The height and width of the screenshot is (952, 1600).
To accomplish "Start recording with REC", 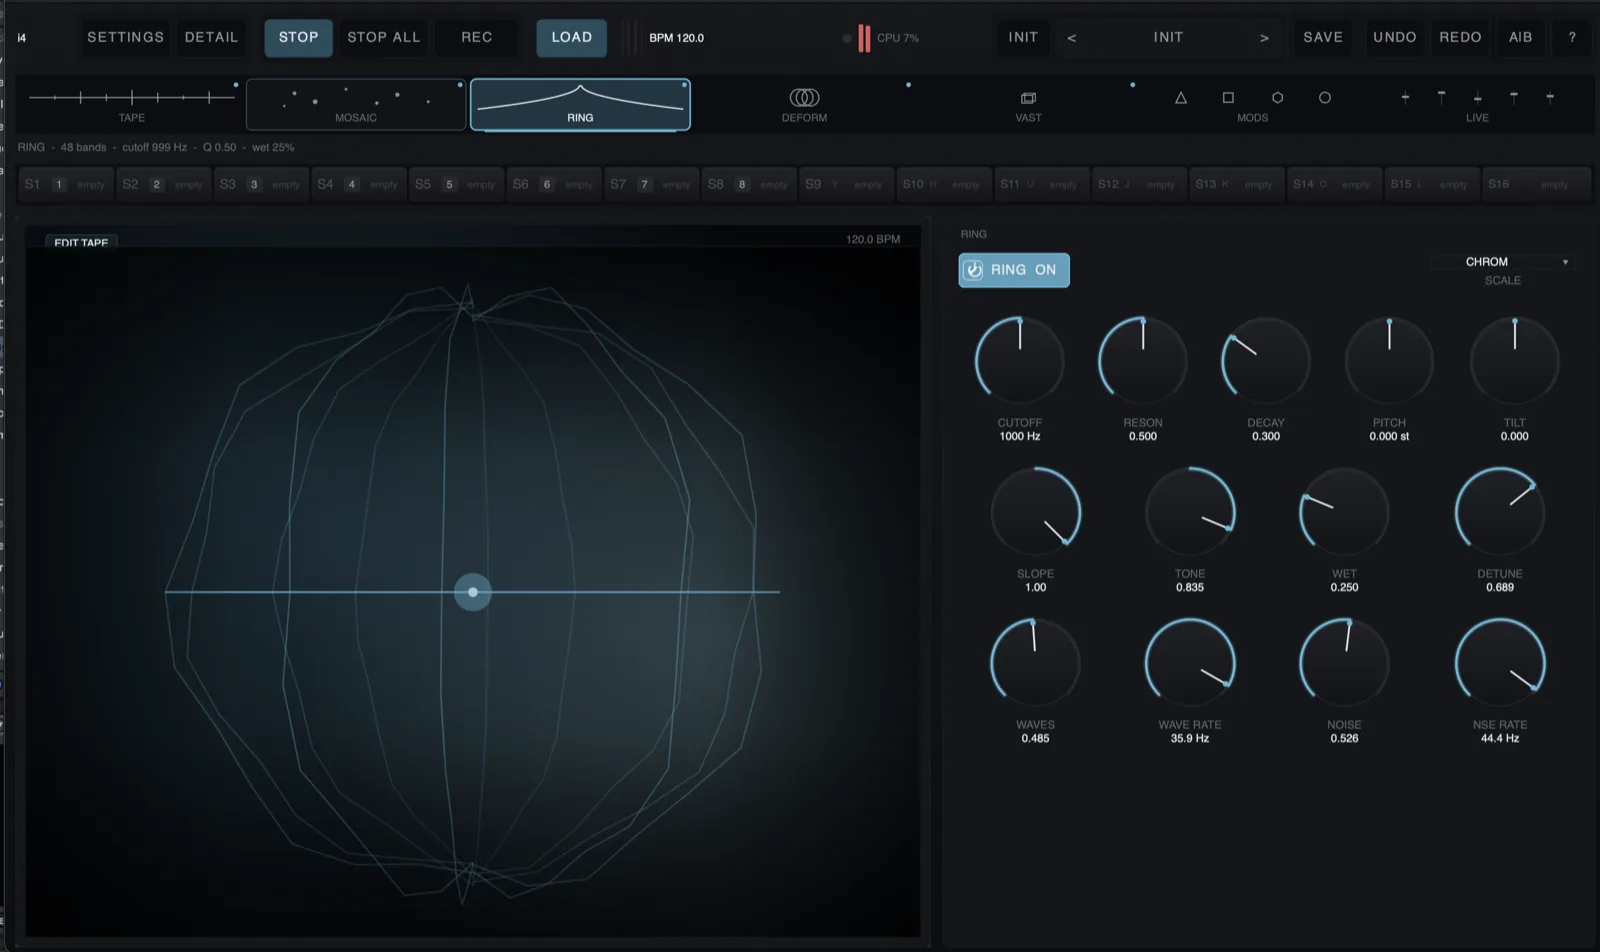I will pyautogui.click(x=477, y=37).
